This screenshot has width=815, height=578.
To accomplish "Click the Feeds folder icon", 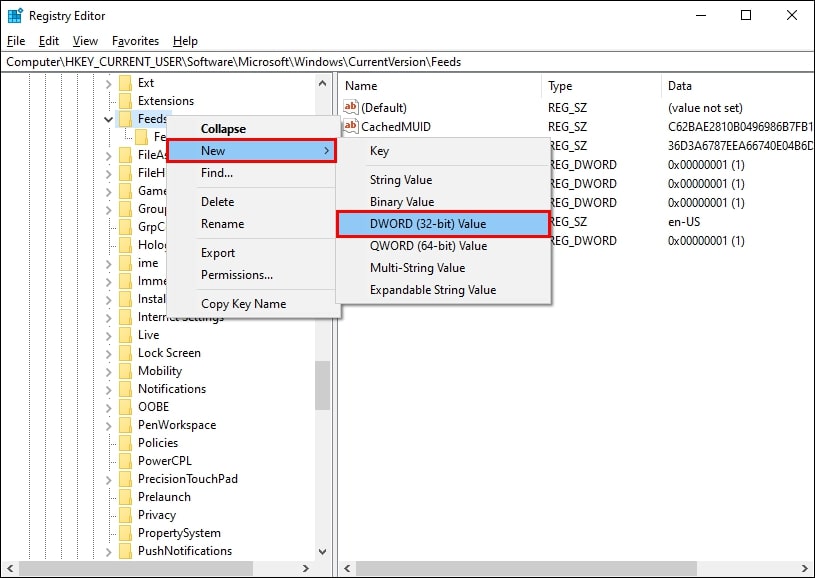I will click(x=125, y=119).
